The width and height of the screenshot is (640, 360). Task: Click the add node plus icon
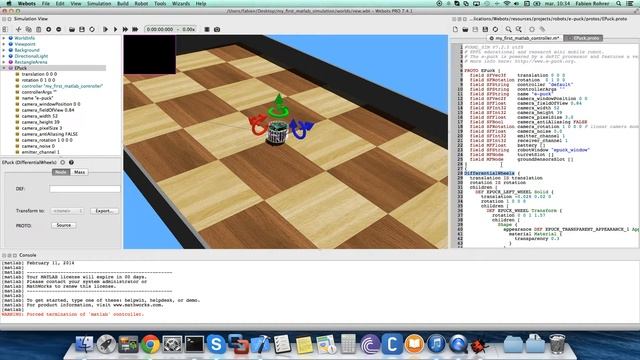pos(49,29)
